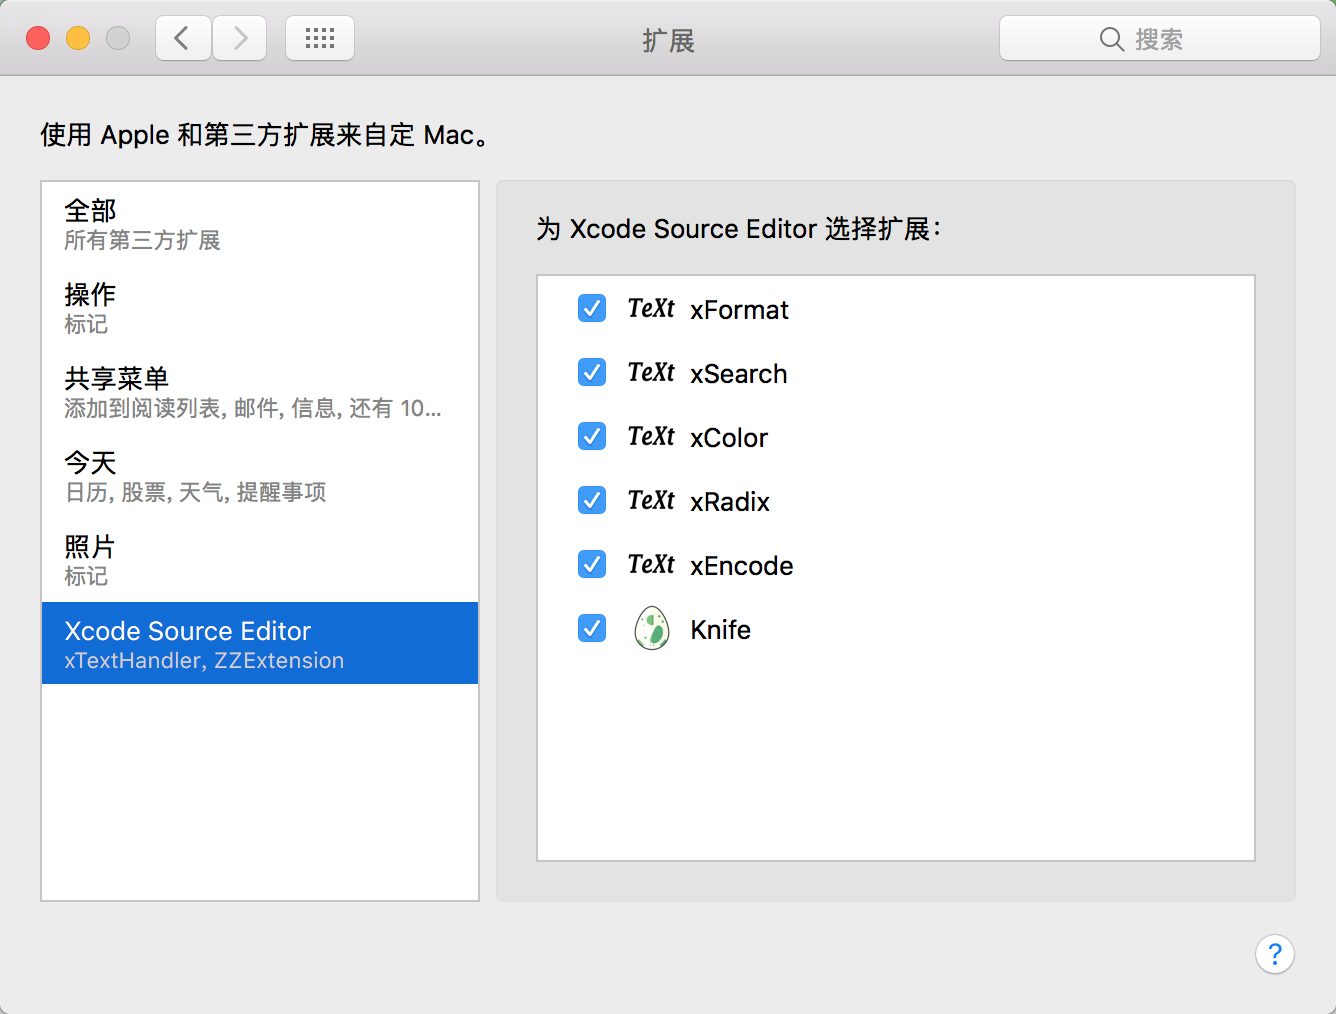
Task: Go forward with the right arrow
Action: pos(240,39)
